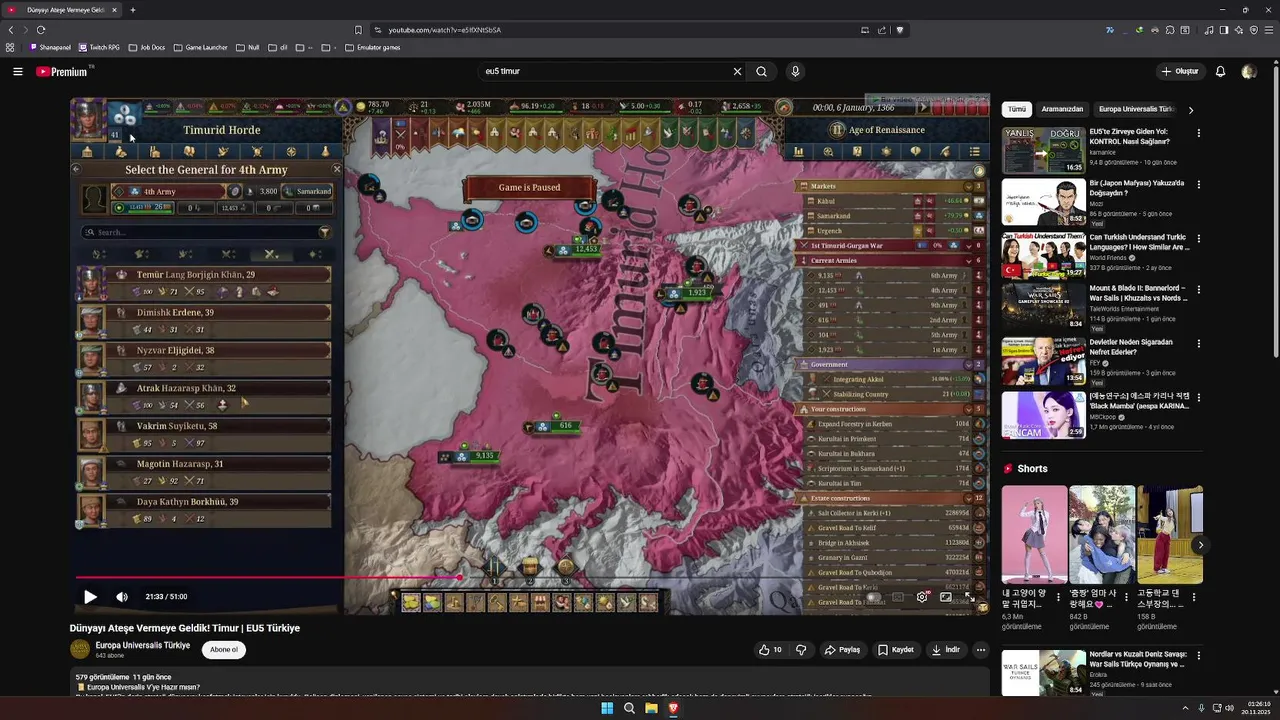Open options for Devletler Neden Sigaradan video
Viewport: 1280px width, 720px height.
point(1199,343)
